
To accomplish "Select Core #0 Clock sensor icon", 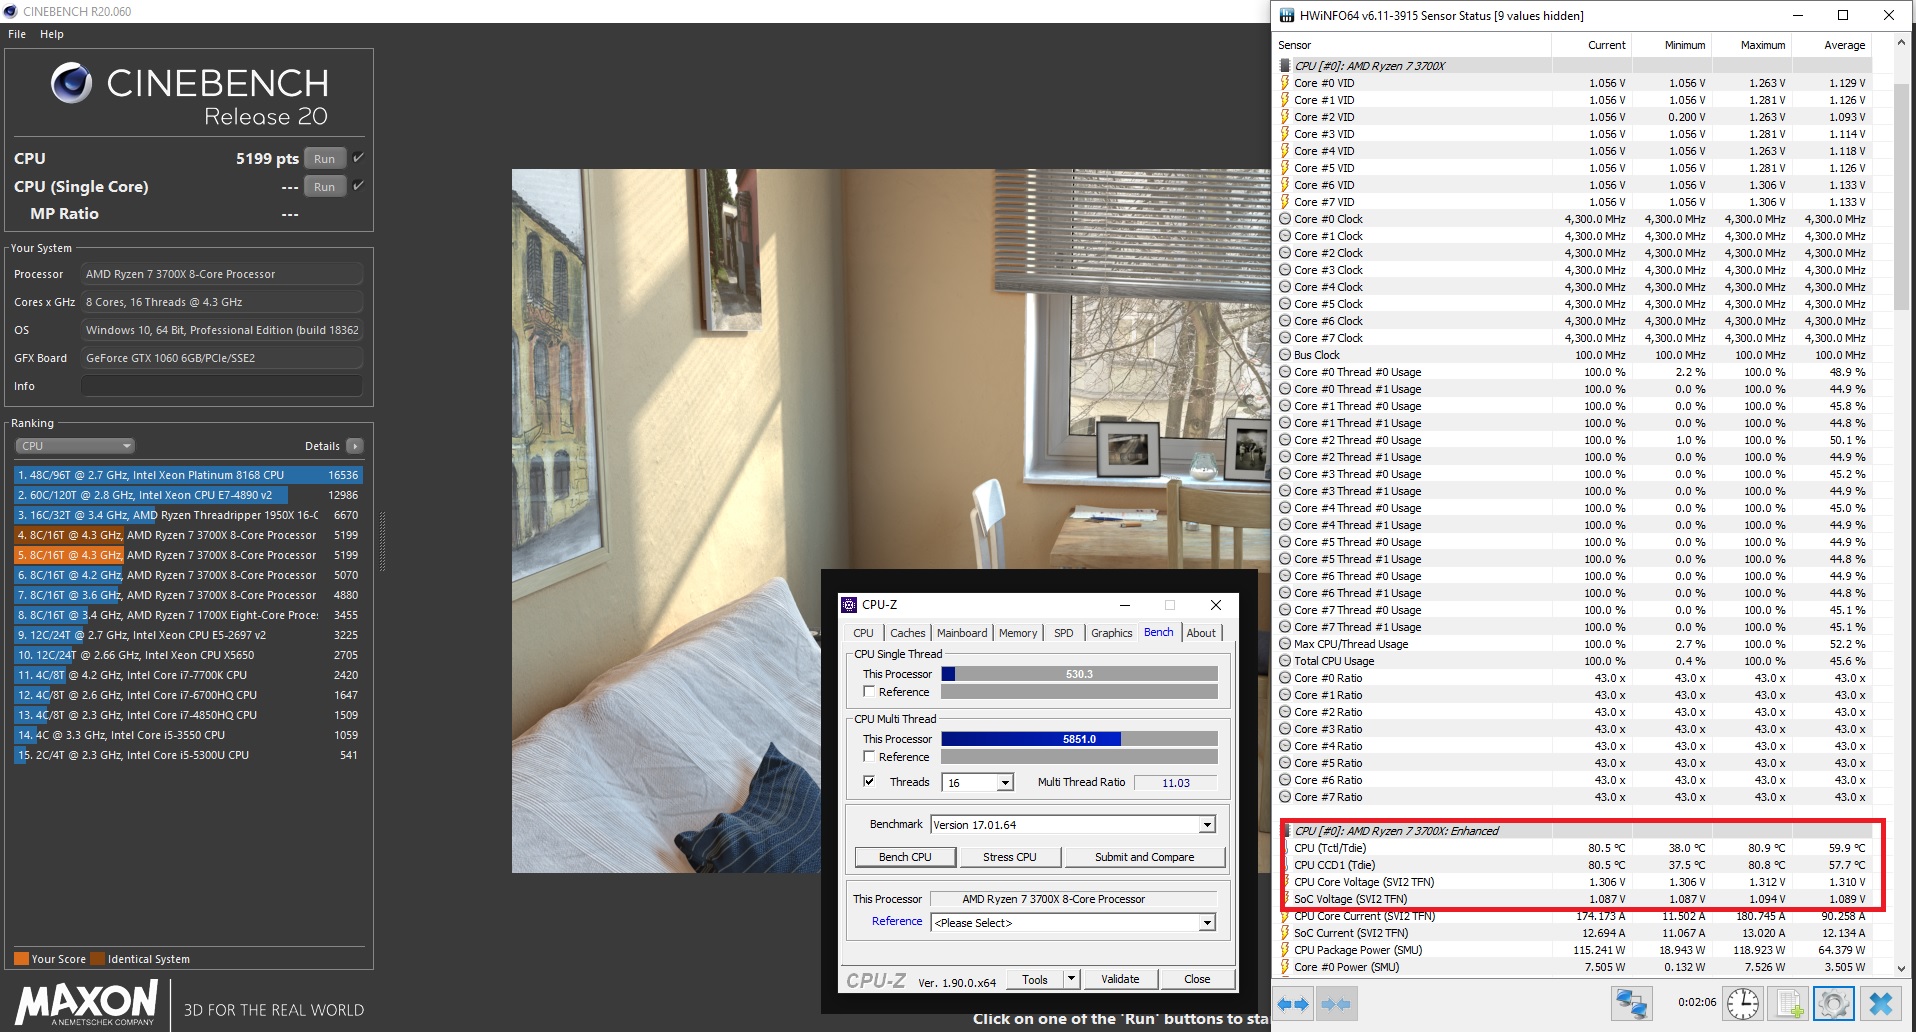I will [1285, 219].
